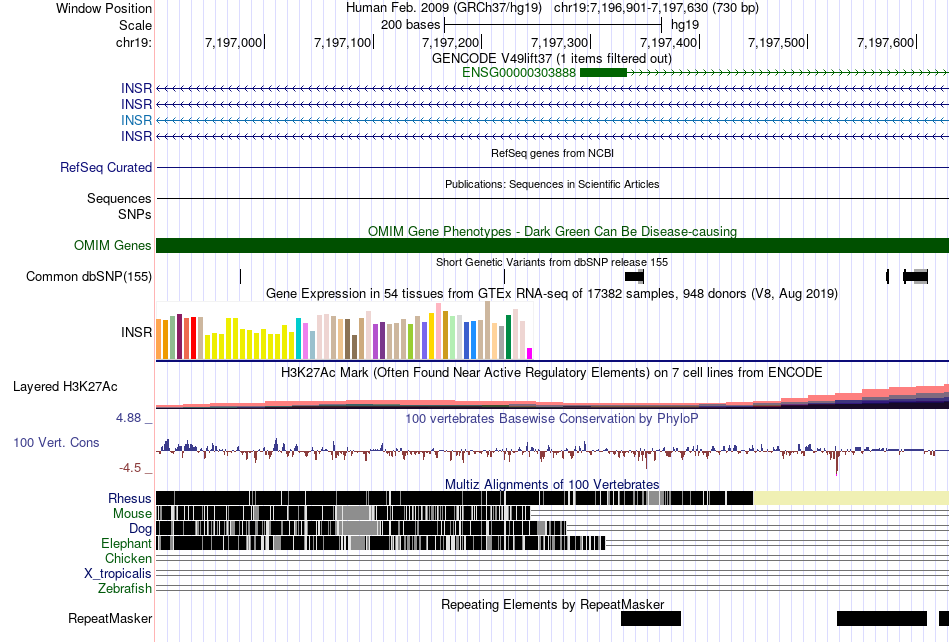Click the magenta bar in GTEx chart
Viewport: 950px width, 642px height.
(530, 354)
